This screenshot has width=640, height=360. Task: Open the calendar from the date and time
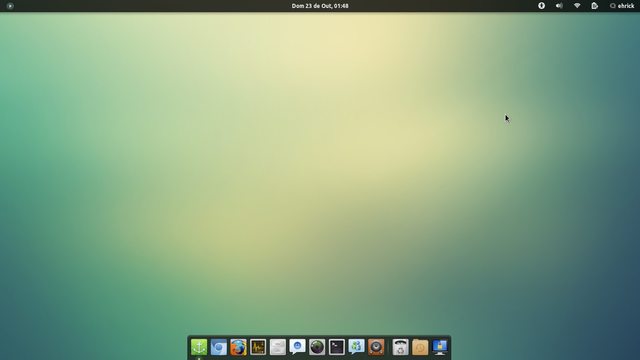pyautogui.click(x=320, y=6)
